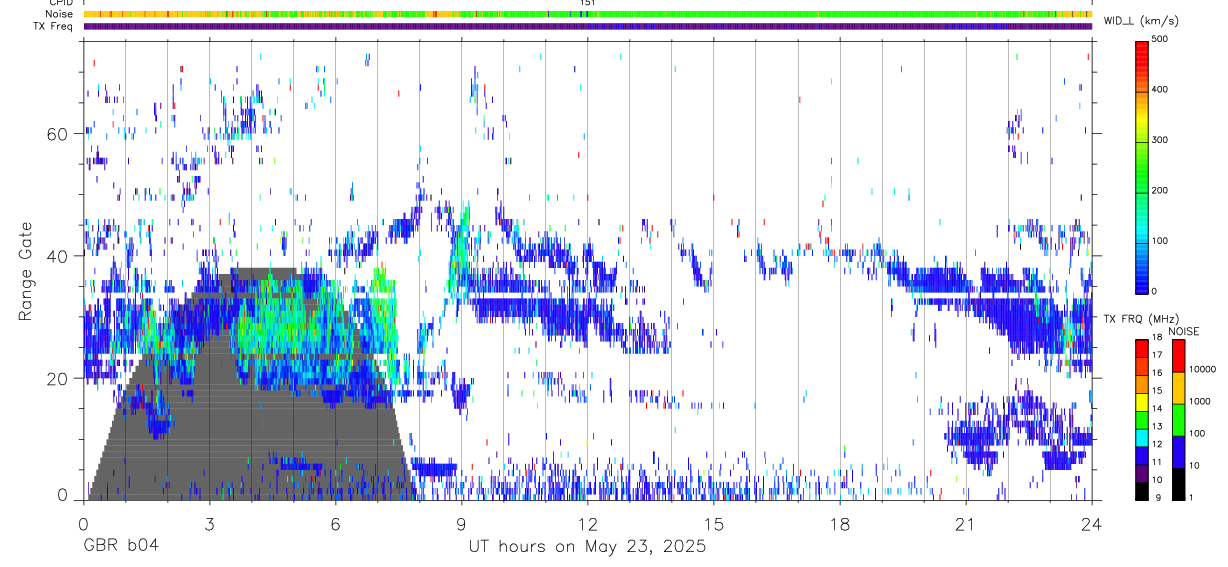Click the 'UT hours on May 23, 2025' axis title
The width and height of the screenshot is (1228, 567).
click(587, 546)
